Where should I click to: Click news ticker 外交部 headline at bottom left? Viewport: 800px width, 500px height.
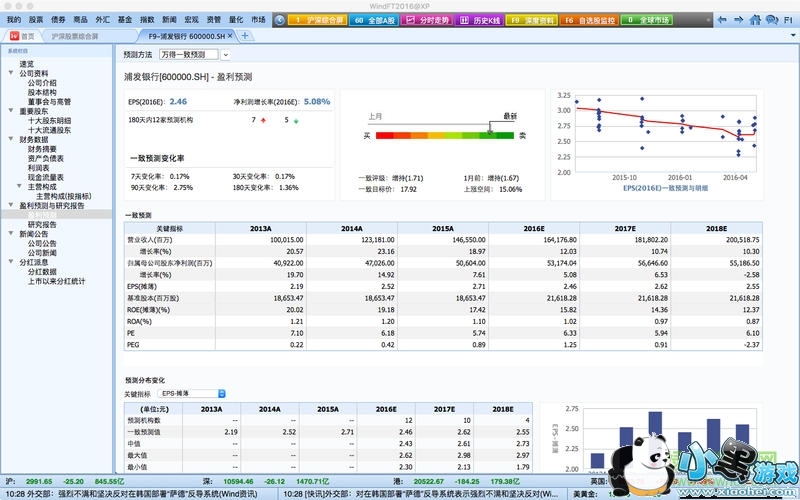(x=132, y=493)
